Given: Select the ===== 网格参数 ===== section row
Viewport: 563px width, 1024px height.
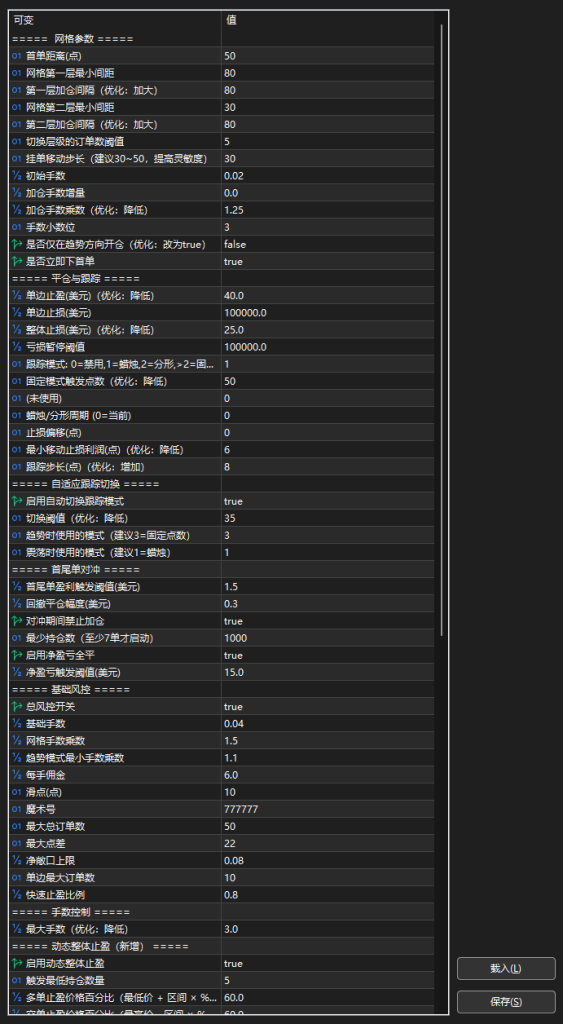Looking at the screenshot, I should (x=221, y=39).
